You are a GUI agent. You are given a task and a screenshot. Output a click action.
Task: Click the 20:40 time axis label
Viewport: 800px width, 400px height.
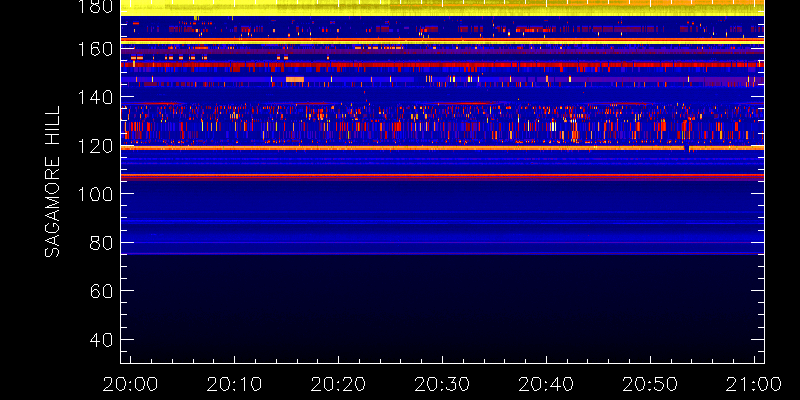point(546,384)
